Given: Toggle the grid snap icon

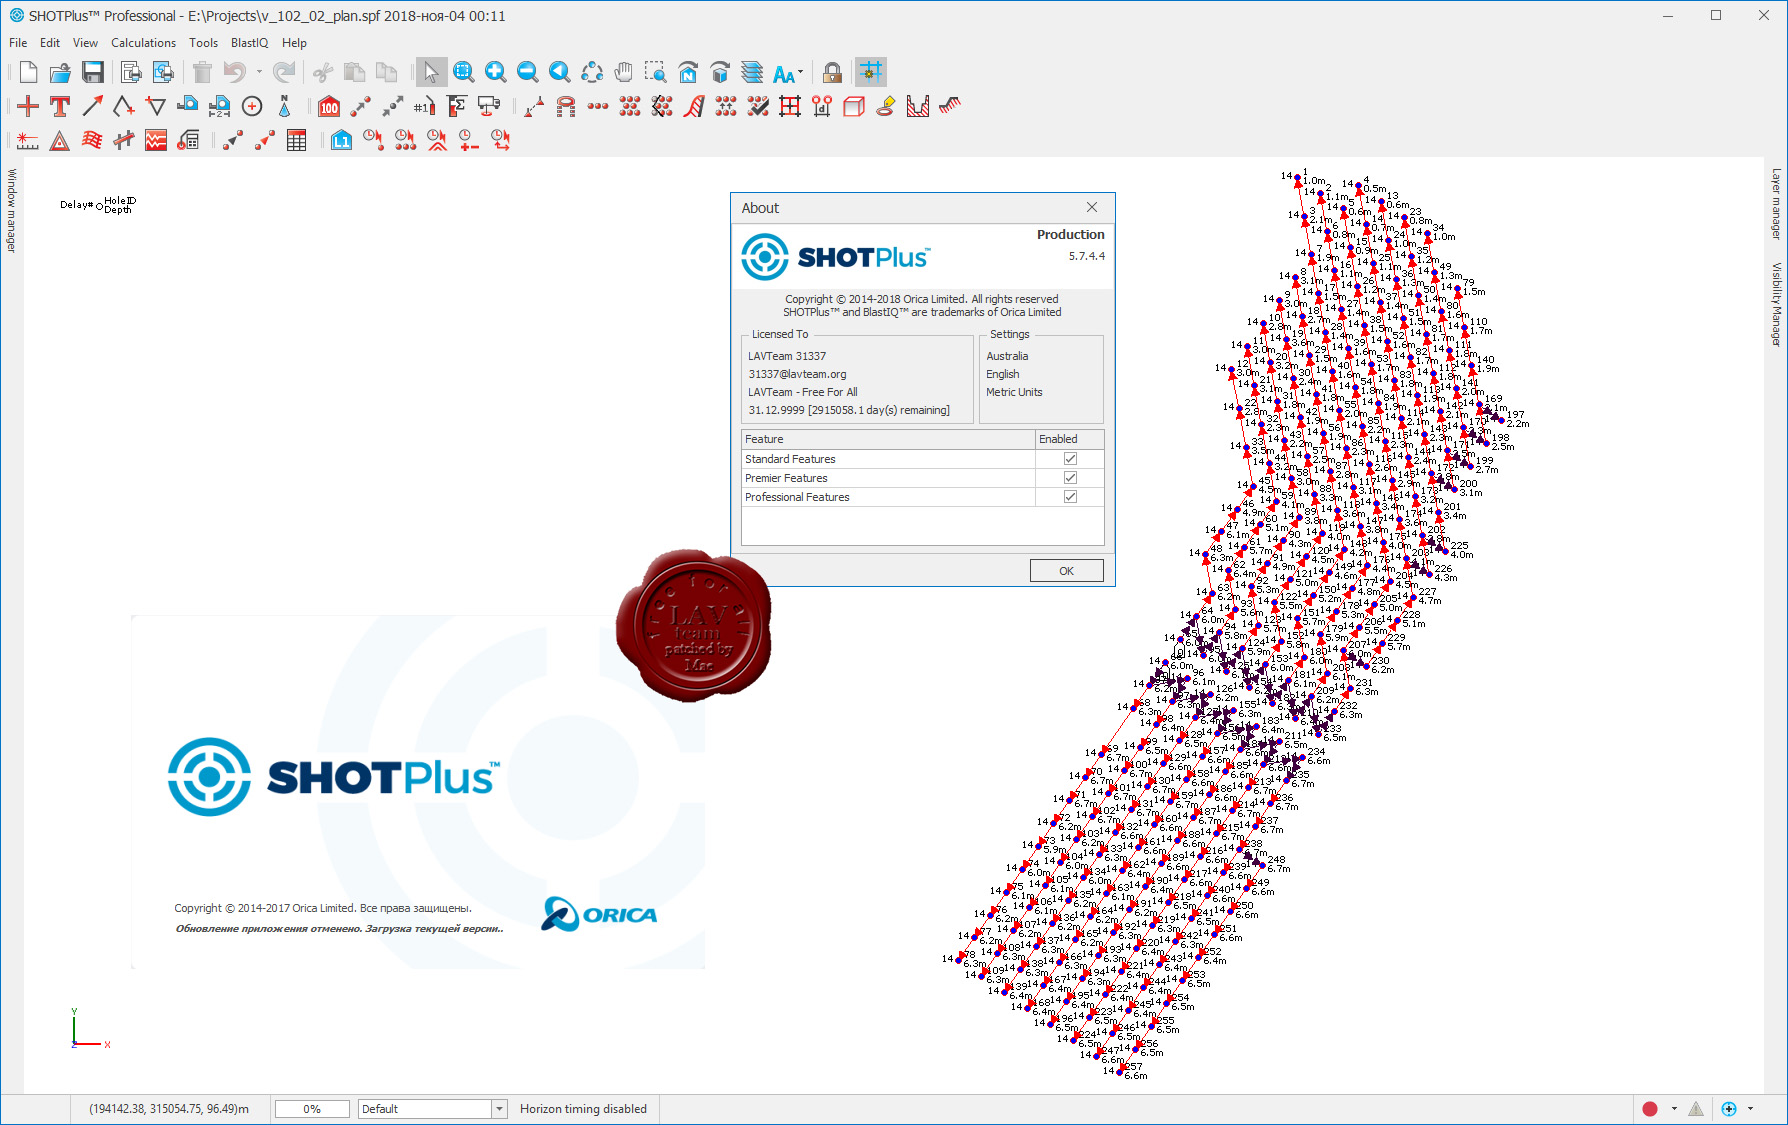Looking at the screenshot, I should pos(872,72).
